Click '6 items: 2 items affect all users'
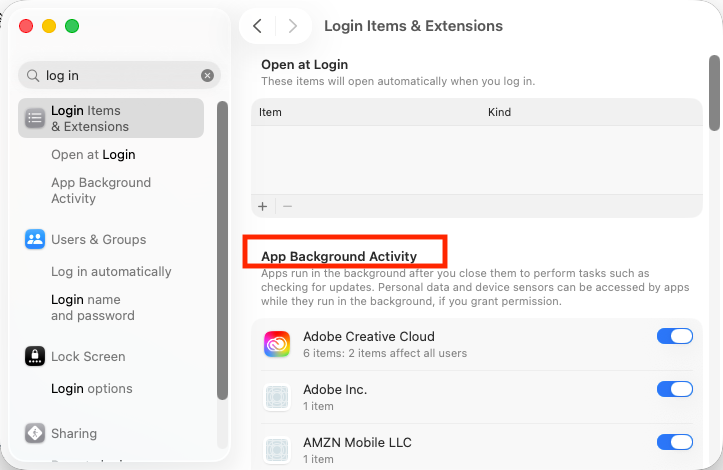The width and height of the screenshot is (723, 470). point(385,353)
